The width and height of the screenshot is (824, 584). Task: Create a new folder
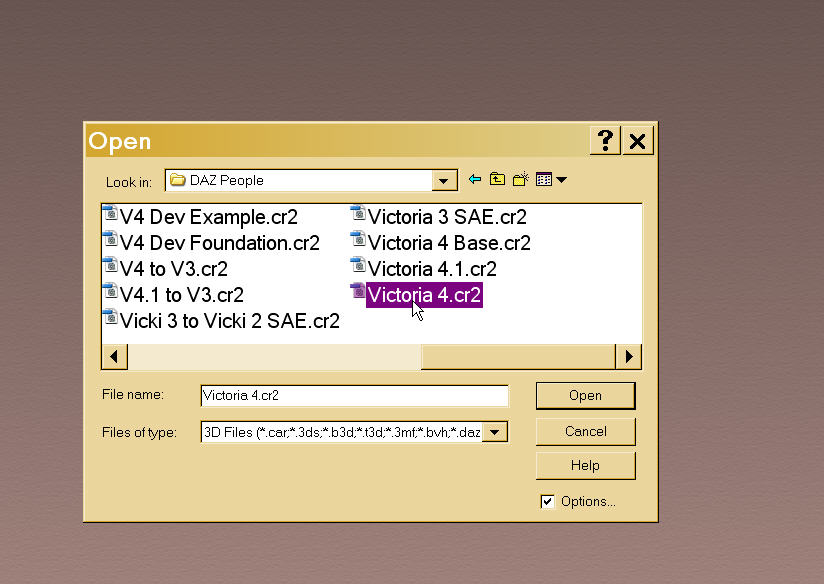[520, 180]
